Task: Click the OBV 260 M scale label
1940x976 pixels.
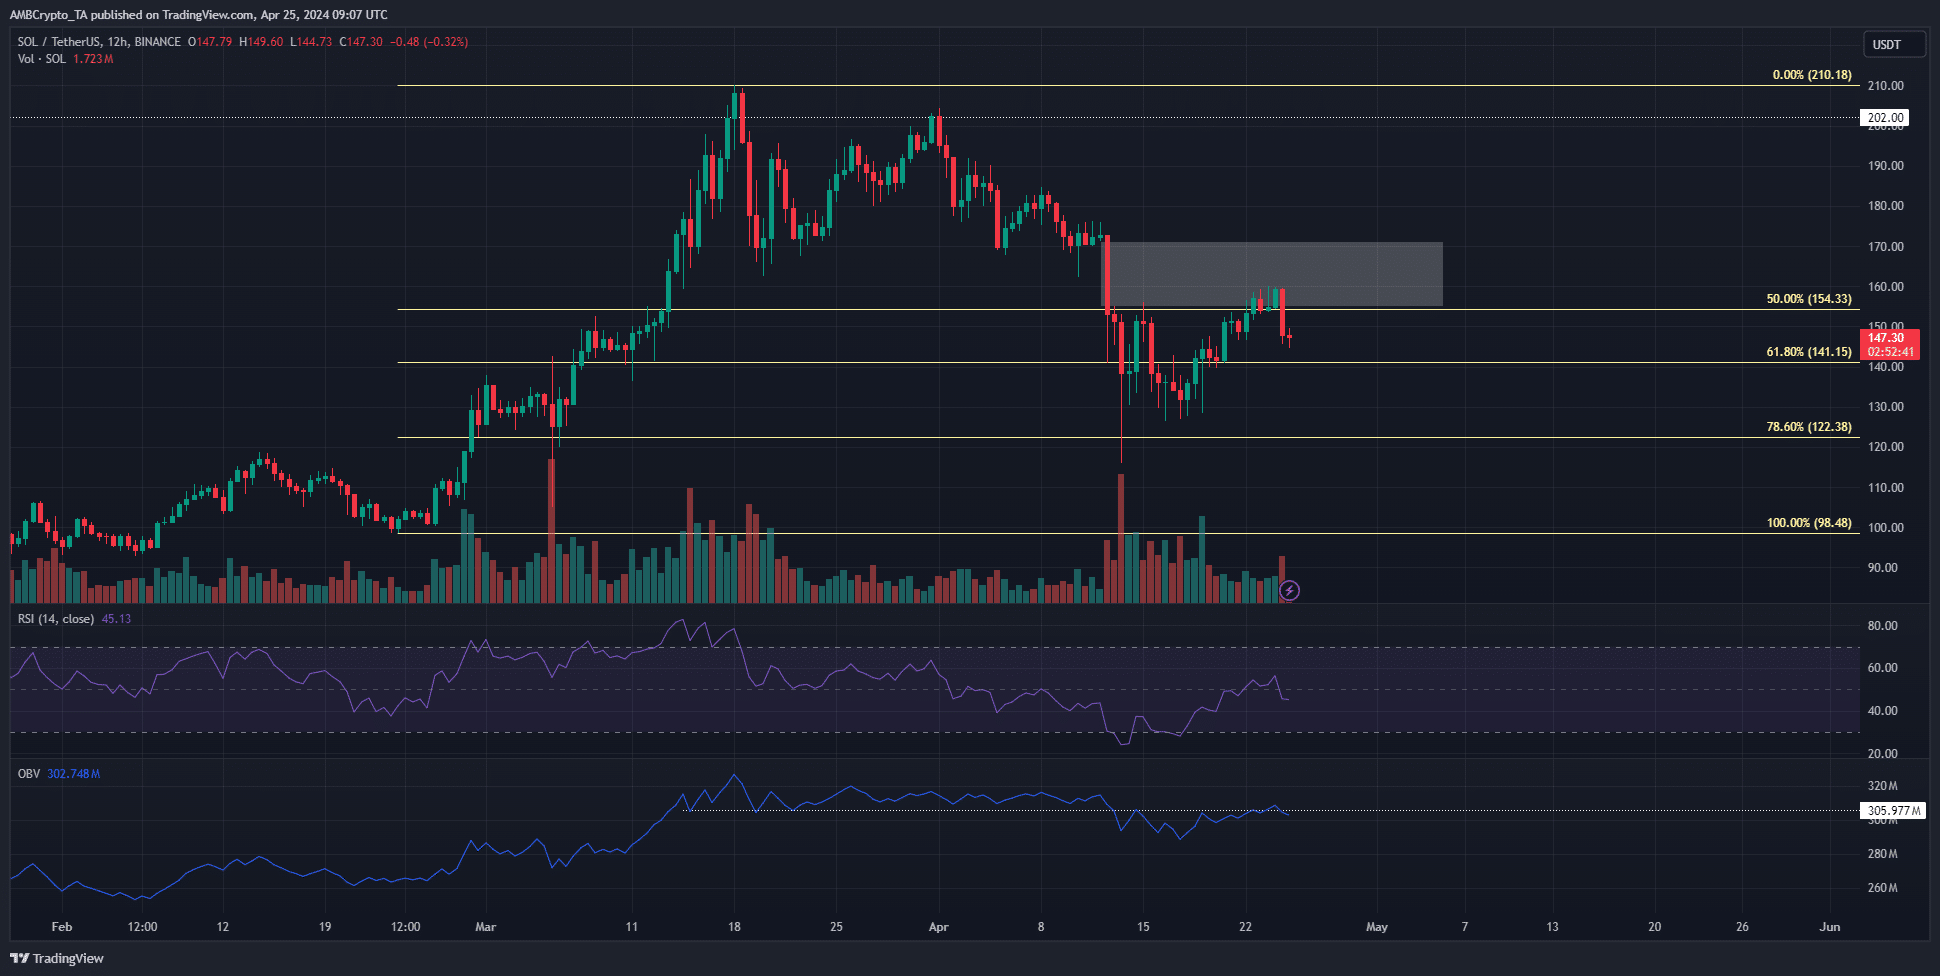Action: pyautogui.click(x=1882, y=888)
